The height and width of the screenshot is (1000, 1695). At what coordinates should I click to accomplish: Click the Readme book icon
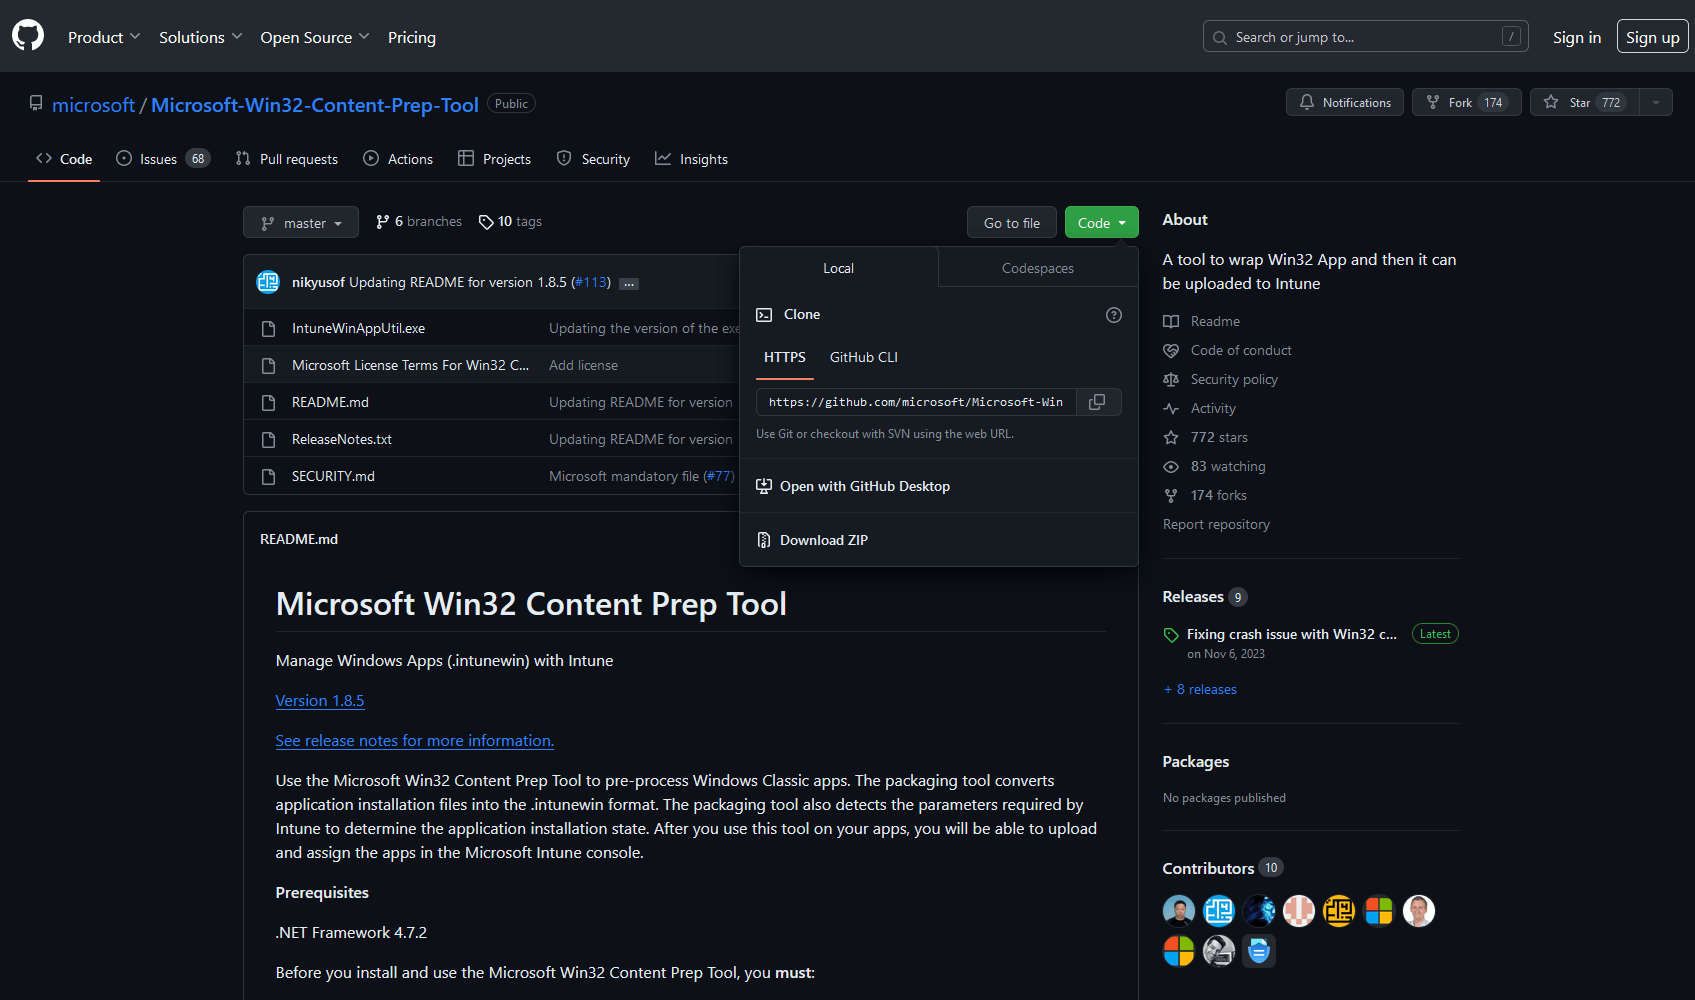coord(1171,321)
